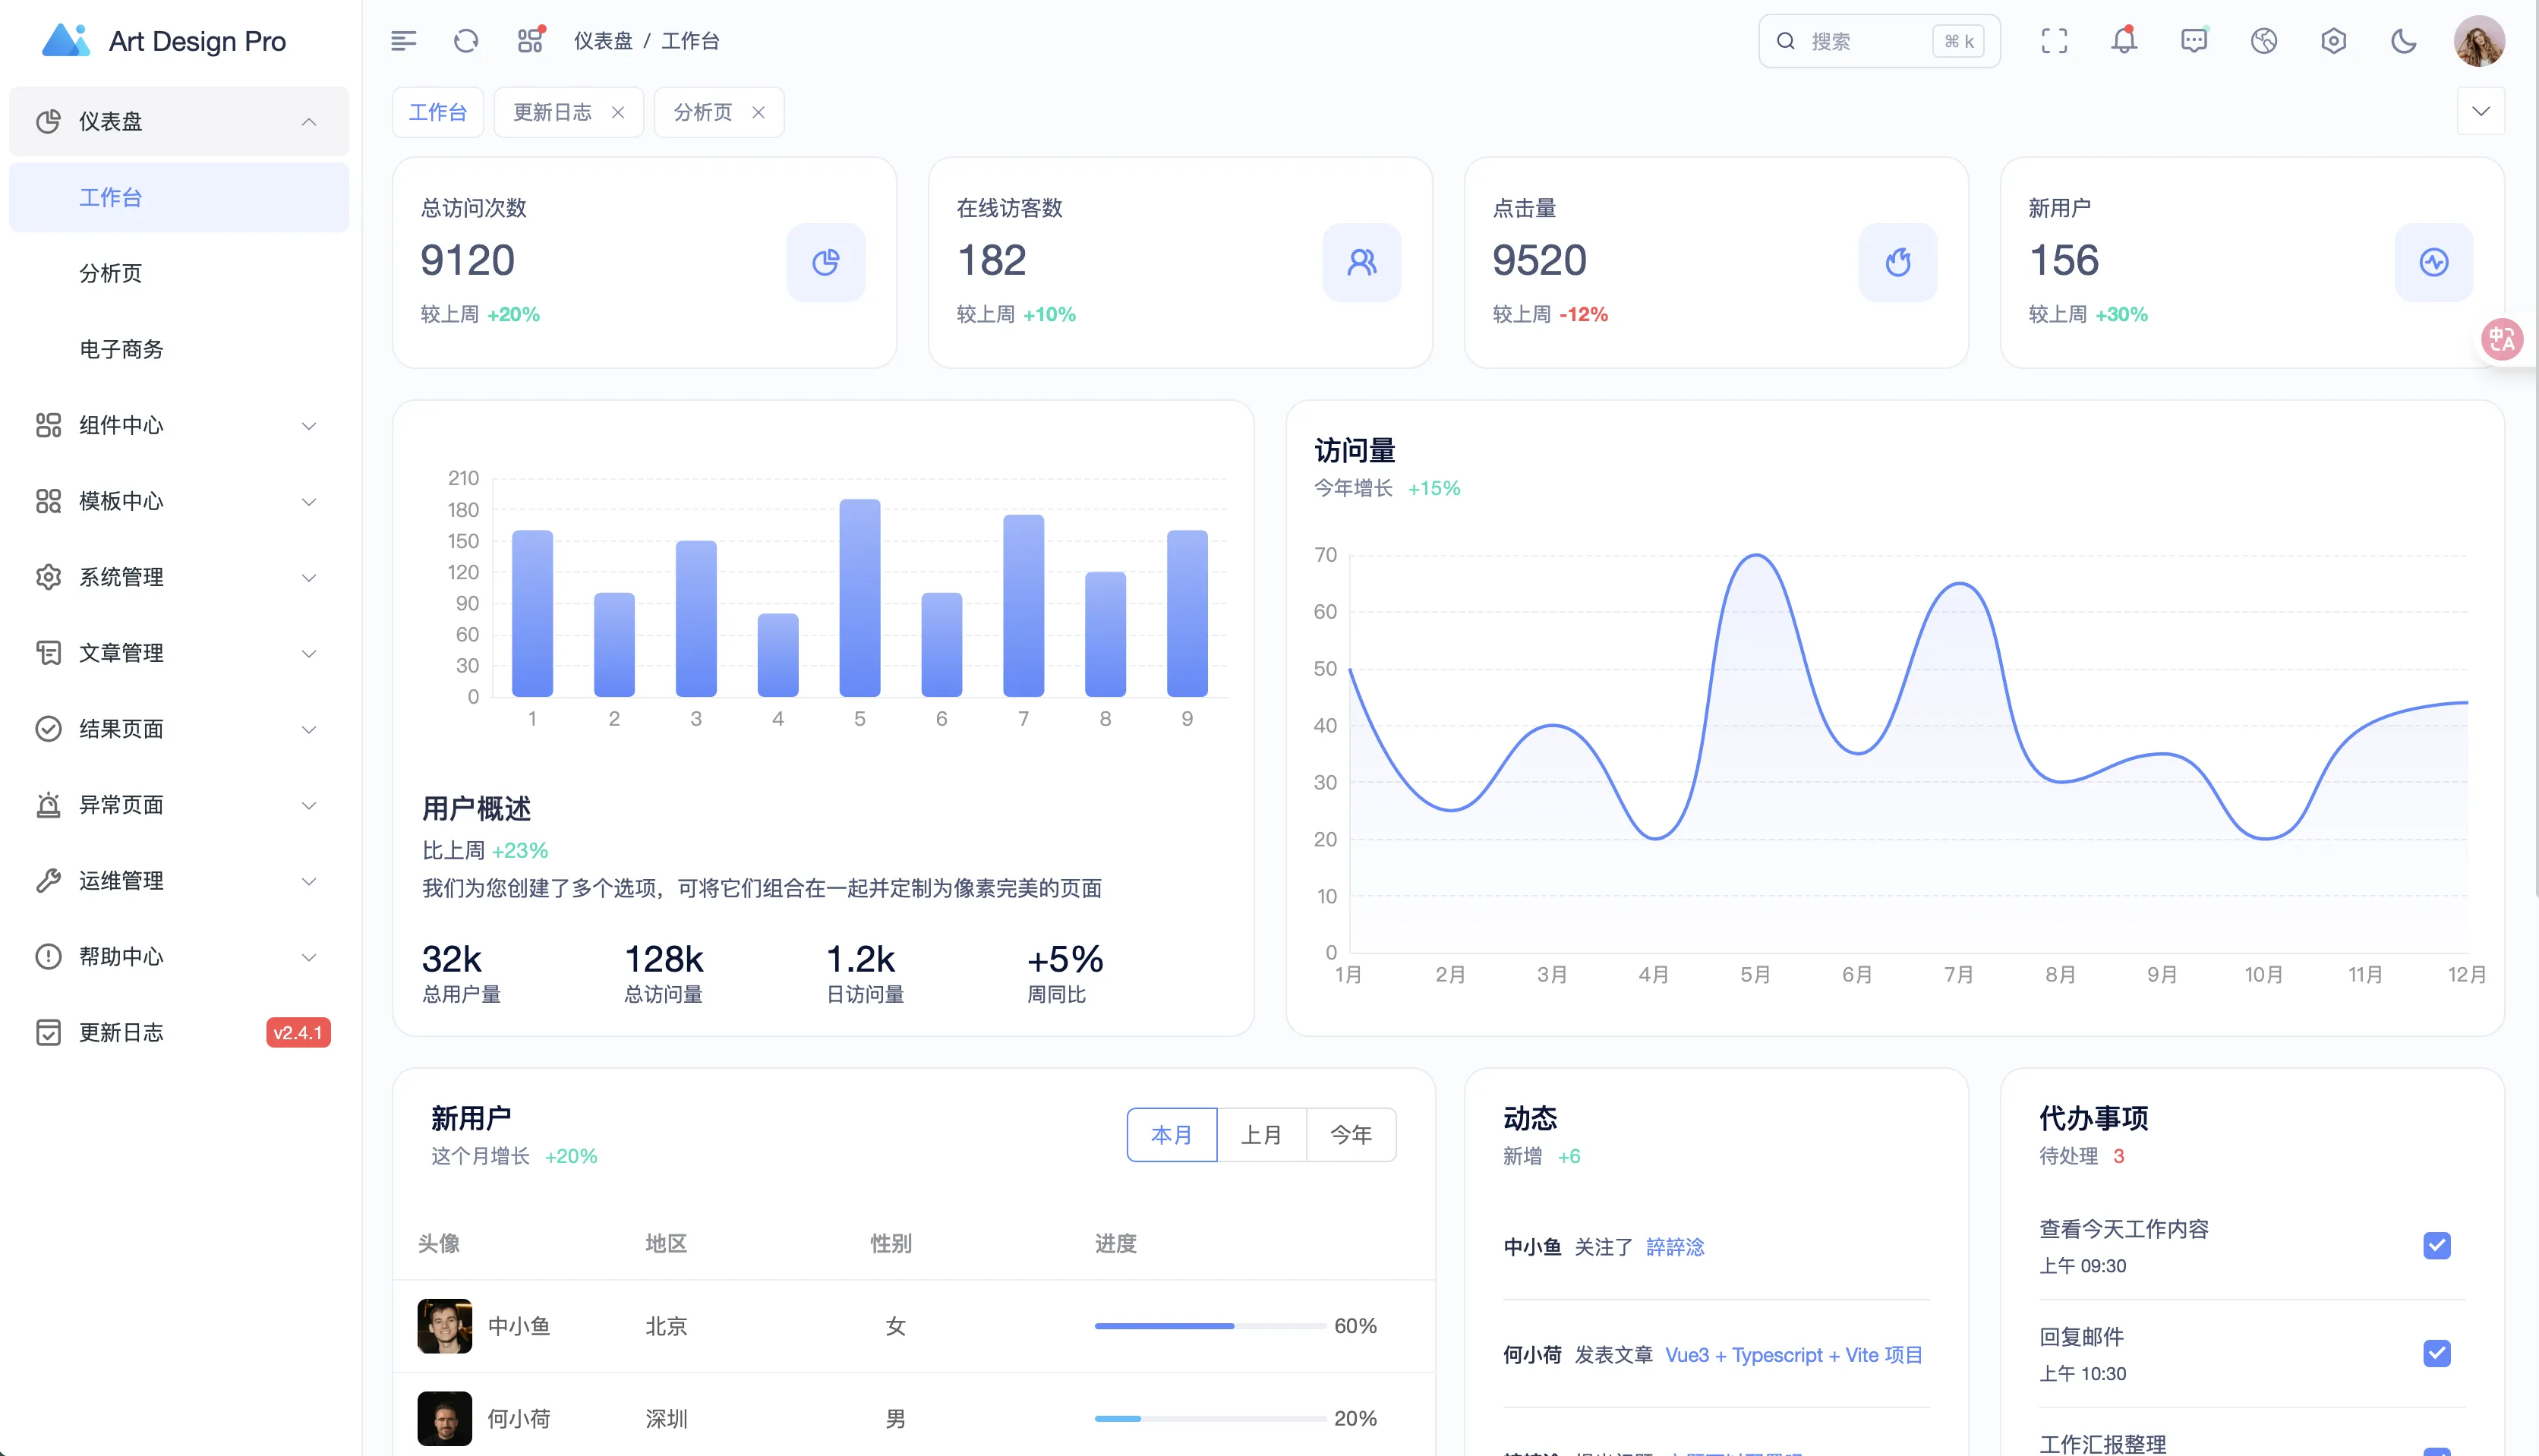
Task: Uncheck 回复邮件 todo checkbox
Action: 2437,1354
